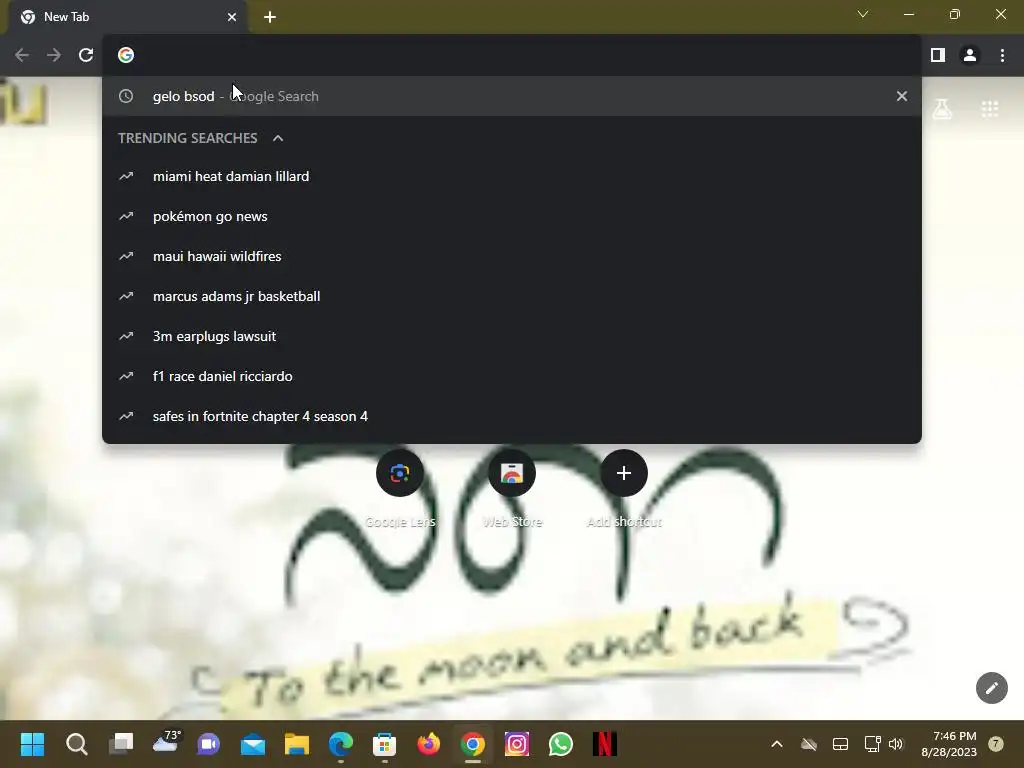Open Netflix from the taskbar
The image size is (1024, 768).
click(605, 744)
